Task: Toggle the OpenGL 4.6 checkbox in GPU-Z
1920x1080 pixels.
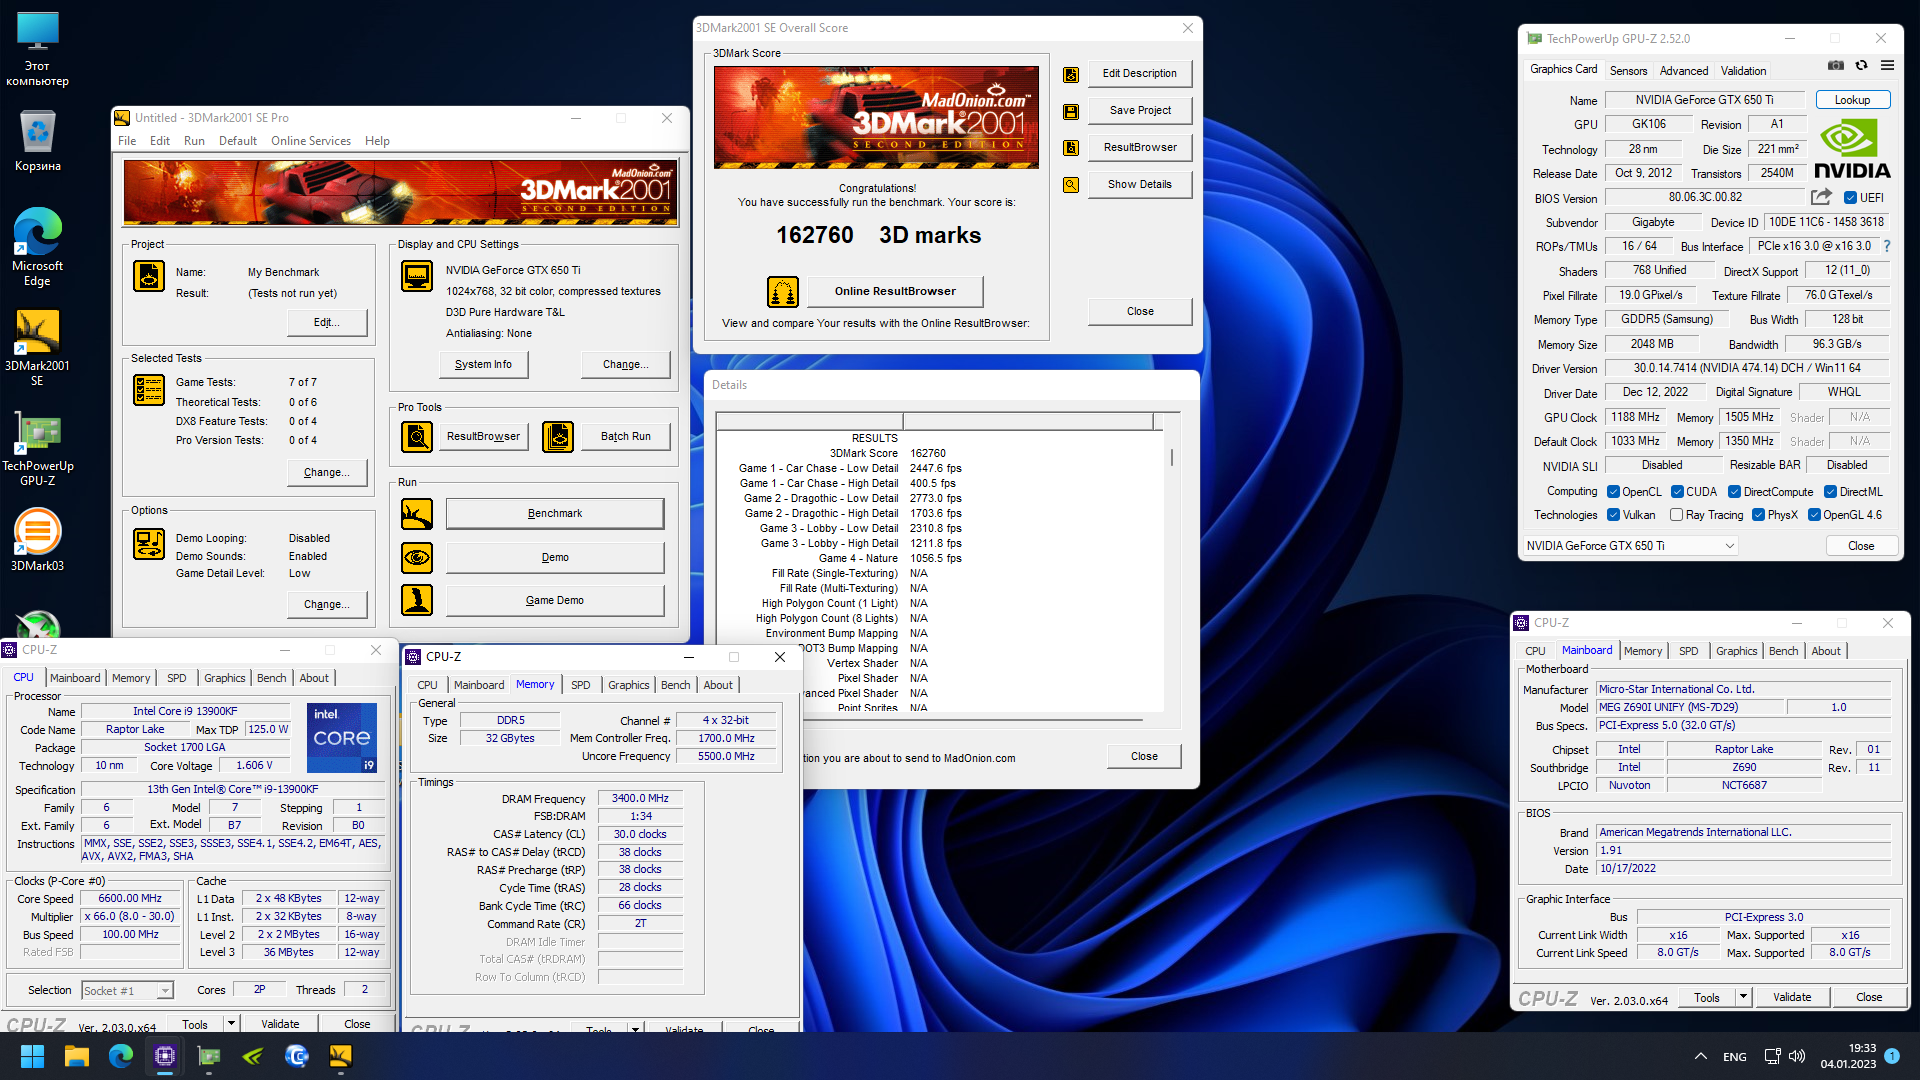Action: pos(1814,515)
